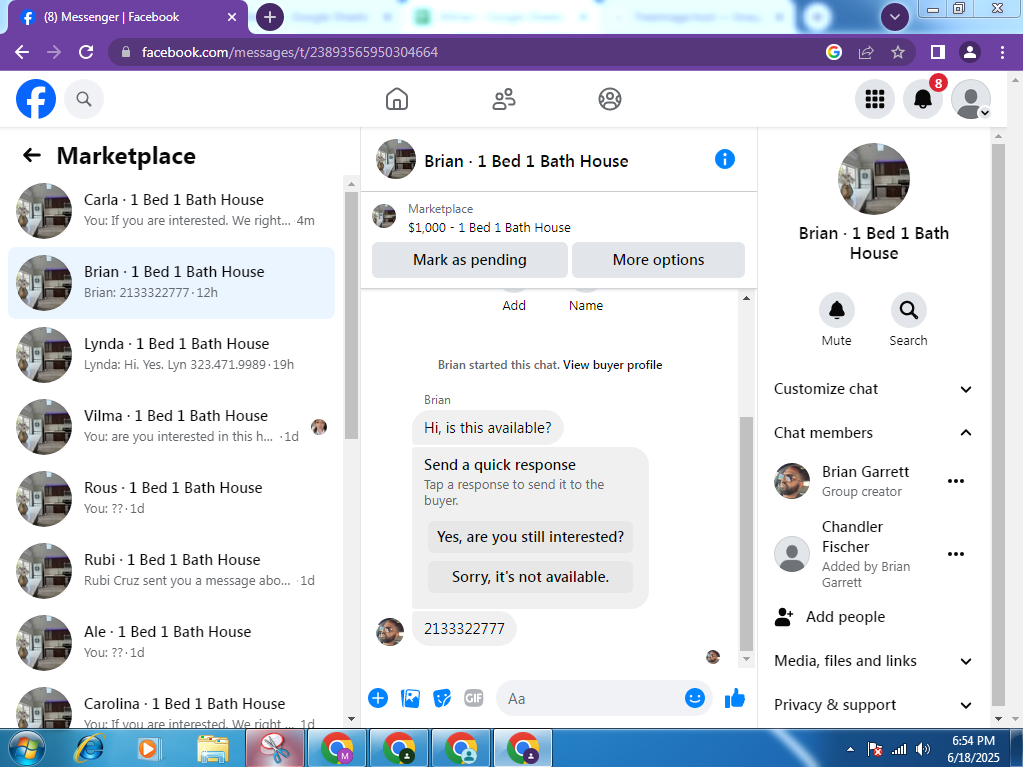
Task: Click the address bar URL
Action: click(290, 52)
